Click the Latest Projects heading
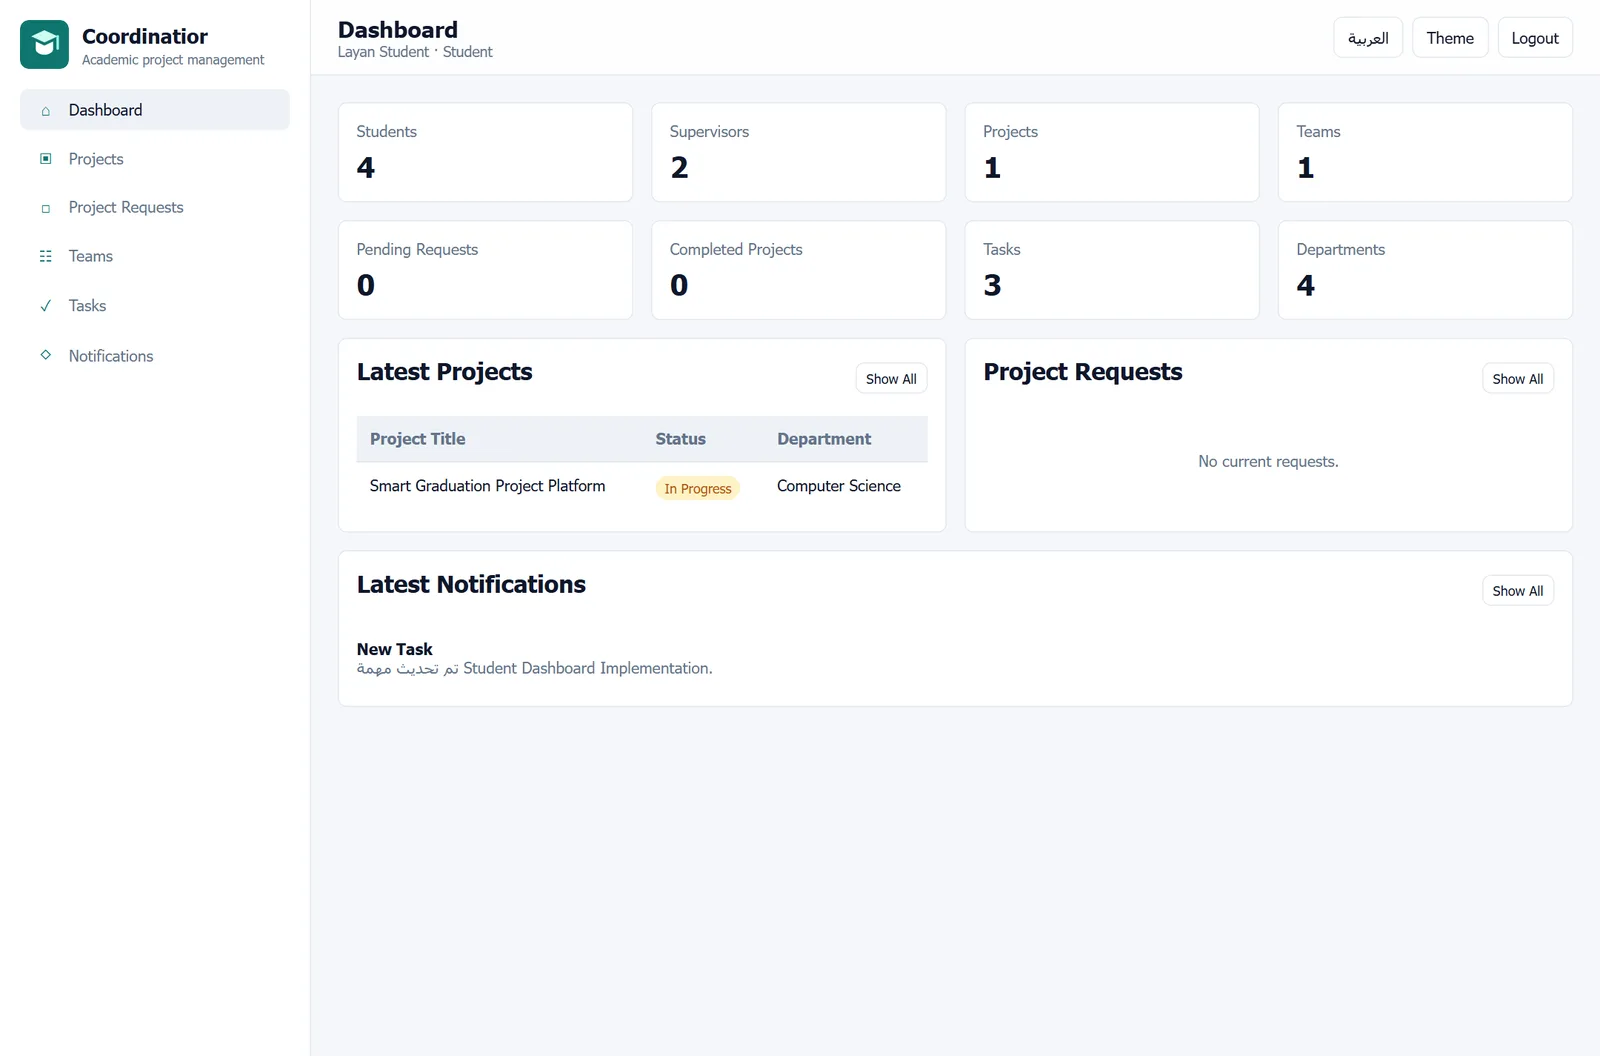The width and height of the screenshot is (1600, 1056). point(444,372)
